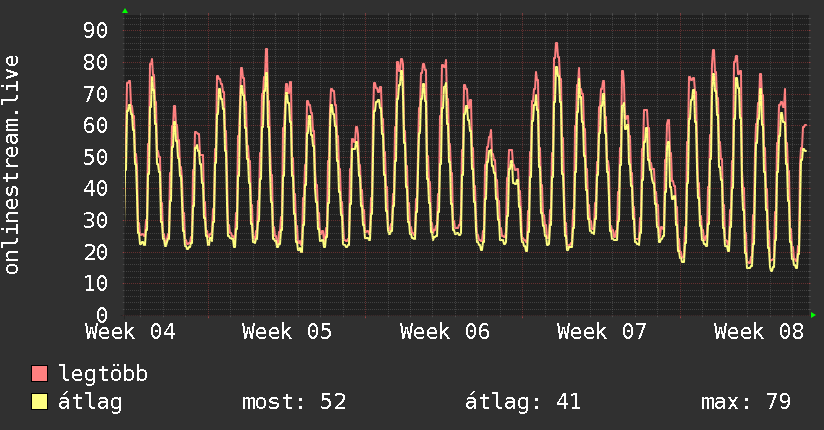Click the '20' y-axis value
Image resolution: width=824 pixels, height=430 pixels.
tap(96, 252)
